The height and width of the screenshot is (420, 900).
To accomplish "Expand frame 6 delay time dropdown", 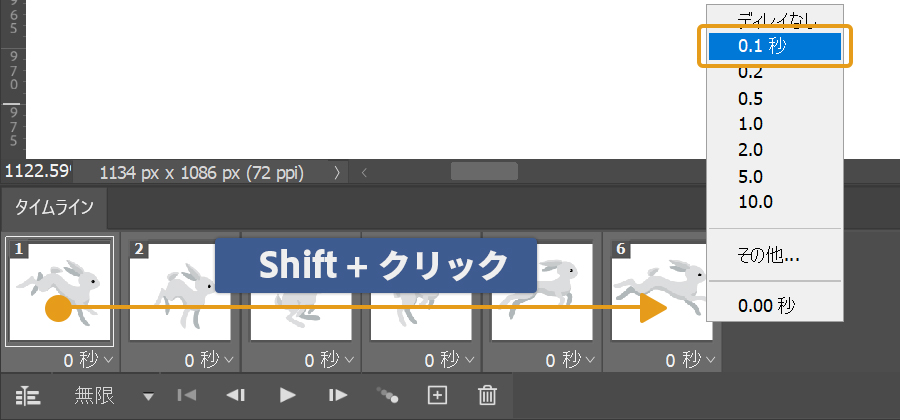I will (693, 359).
